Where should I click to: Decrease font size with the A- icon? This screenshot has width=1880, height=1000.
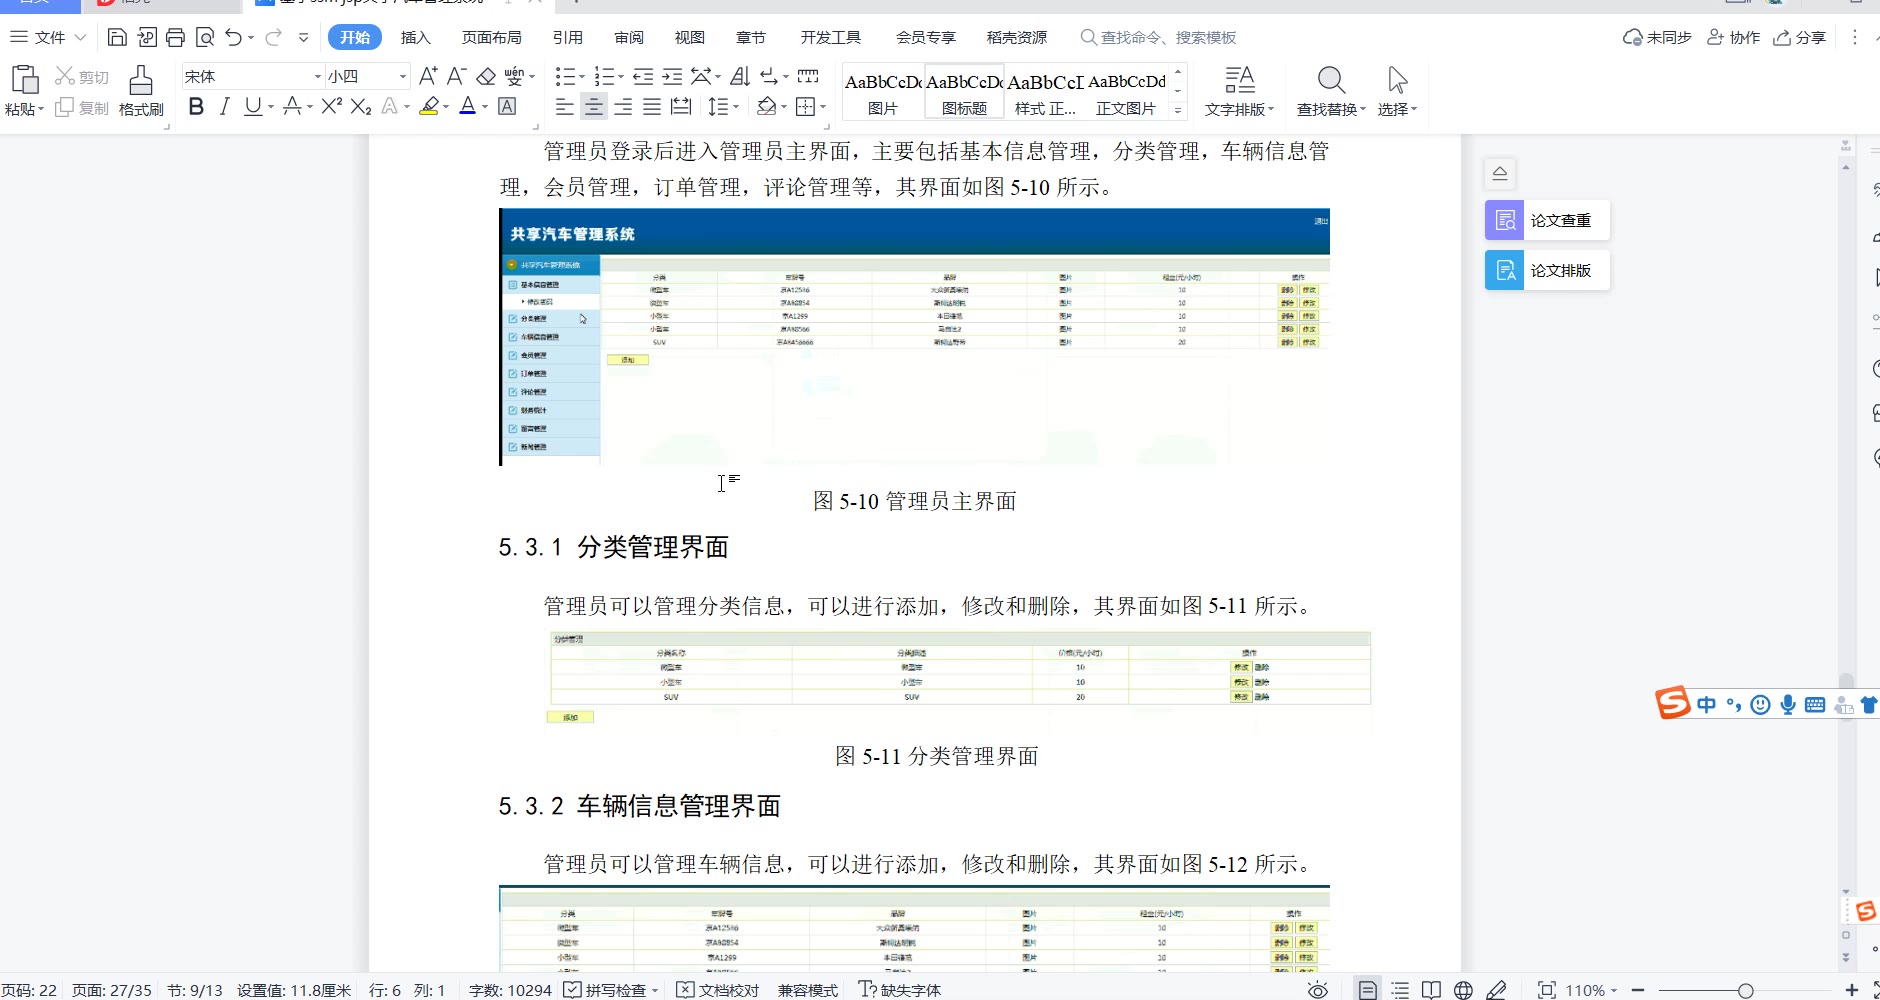[457, 76]
